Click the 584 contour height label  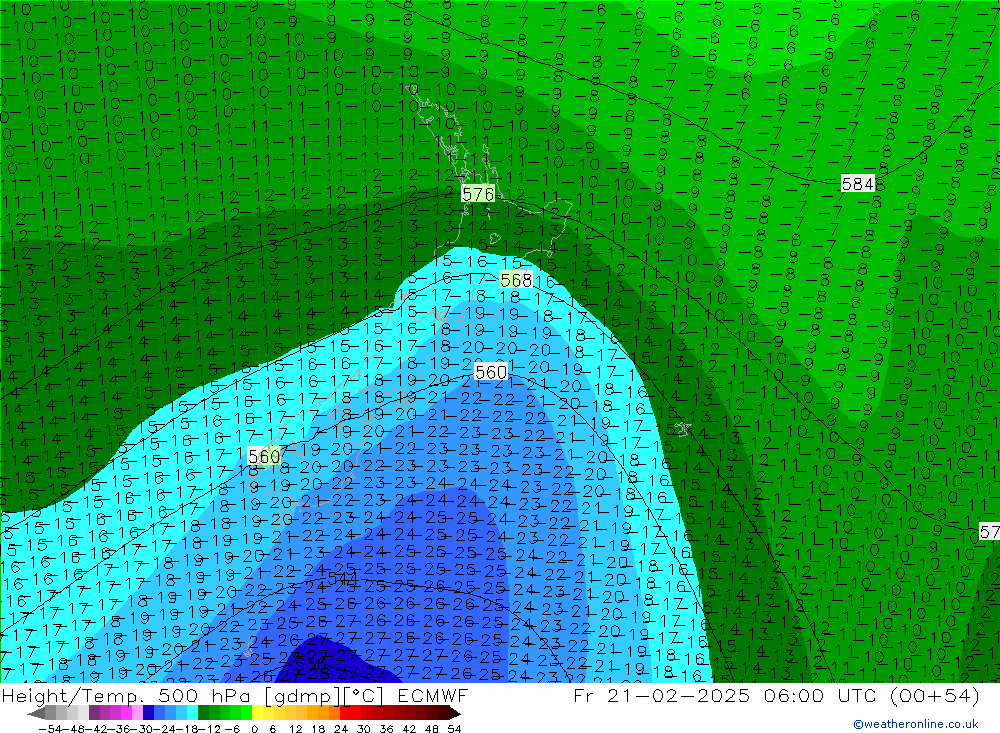tap(858, 184)
